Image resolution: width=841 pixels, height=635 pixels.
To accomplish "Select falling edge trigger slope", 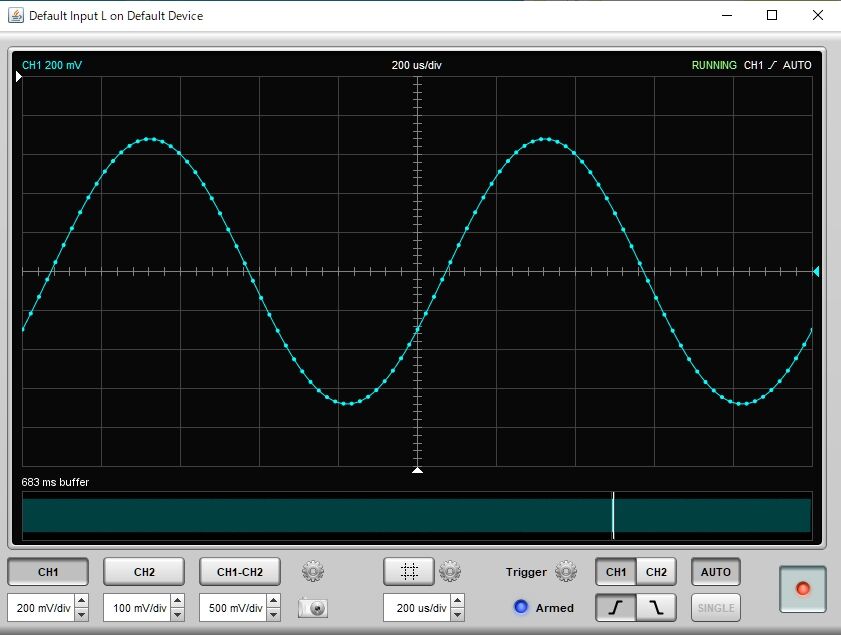I will pyautogui.click(x=656, y=608).
